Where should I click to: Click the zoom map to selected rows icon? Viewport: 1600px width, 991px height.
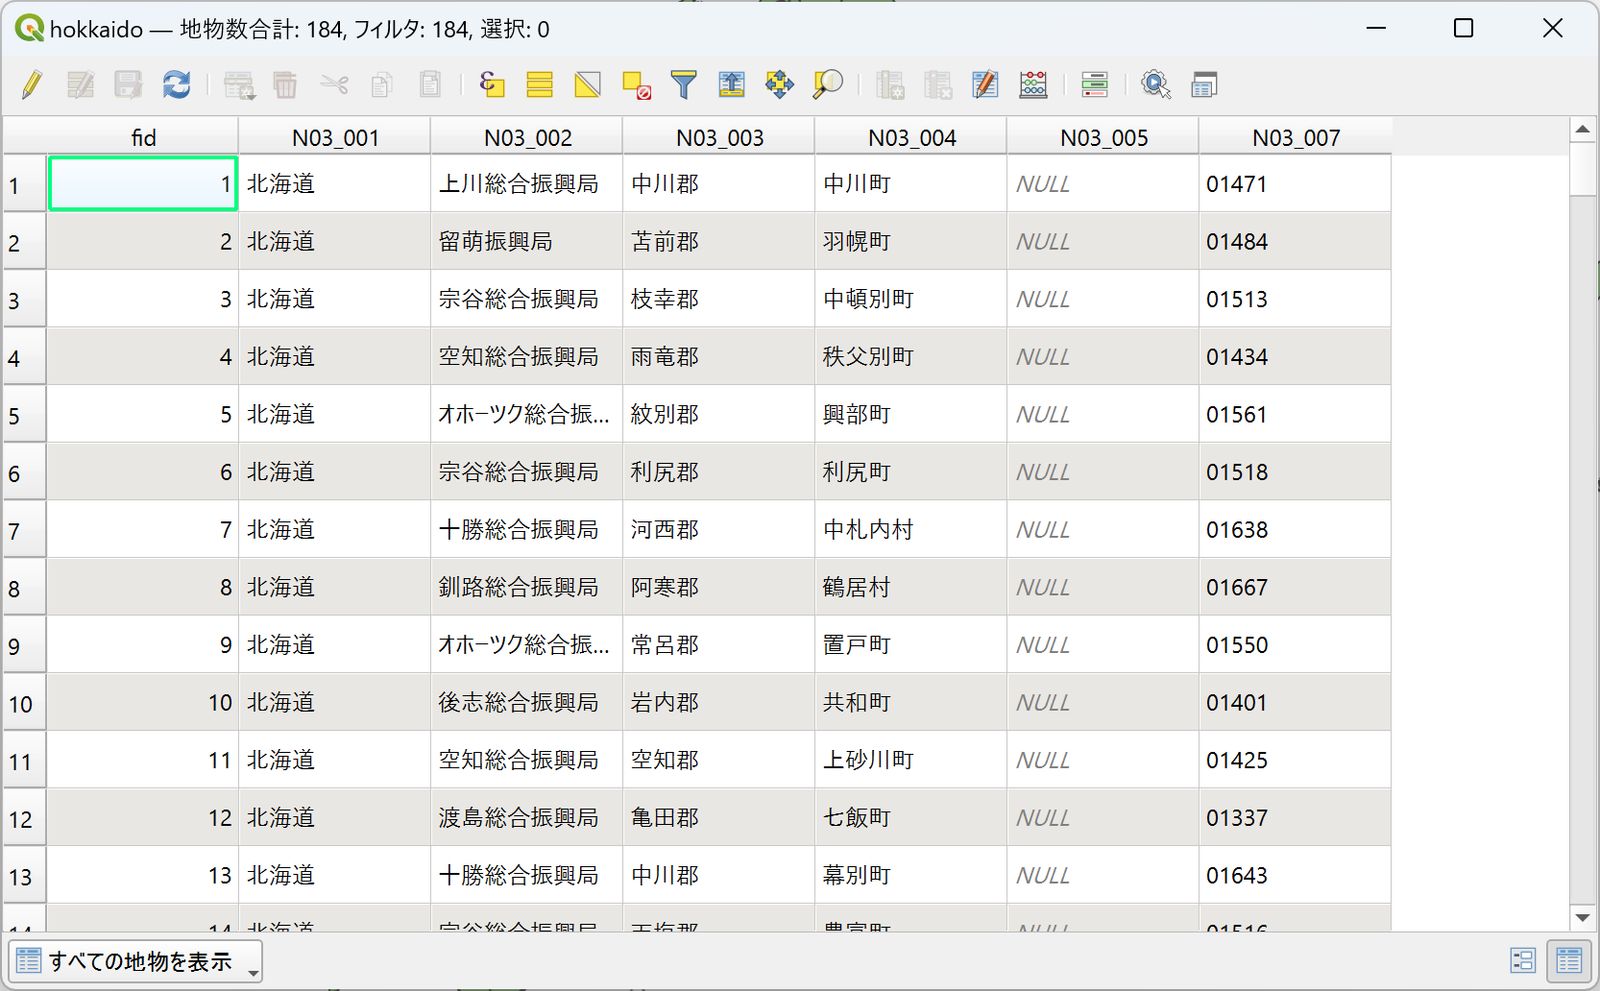(828, 85)
